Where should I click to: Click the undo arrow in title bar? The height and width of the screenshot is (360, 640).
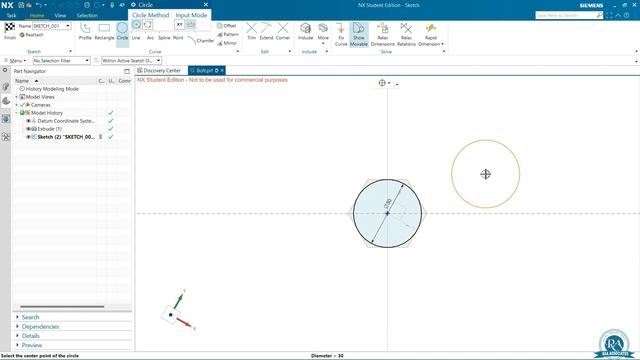(x=38, y=5)
